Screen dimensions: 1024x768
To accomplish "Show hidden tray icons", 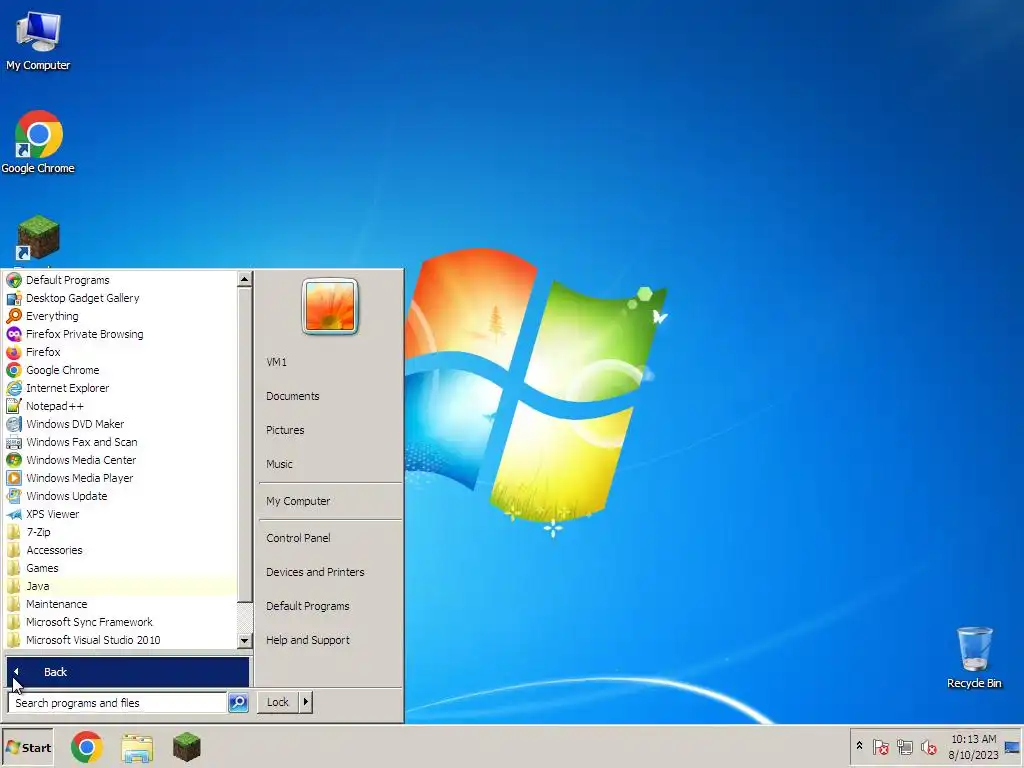I will [859, 746].
